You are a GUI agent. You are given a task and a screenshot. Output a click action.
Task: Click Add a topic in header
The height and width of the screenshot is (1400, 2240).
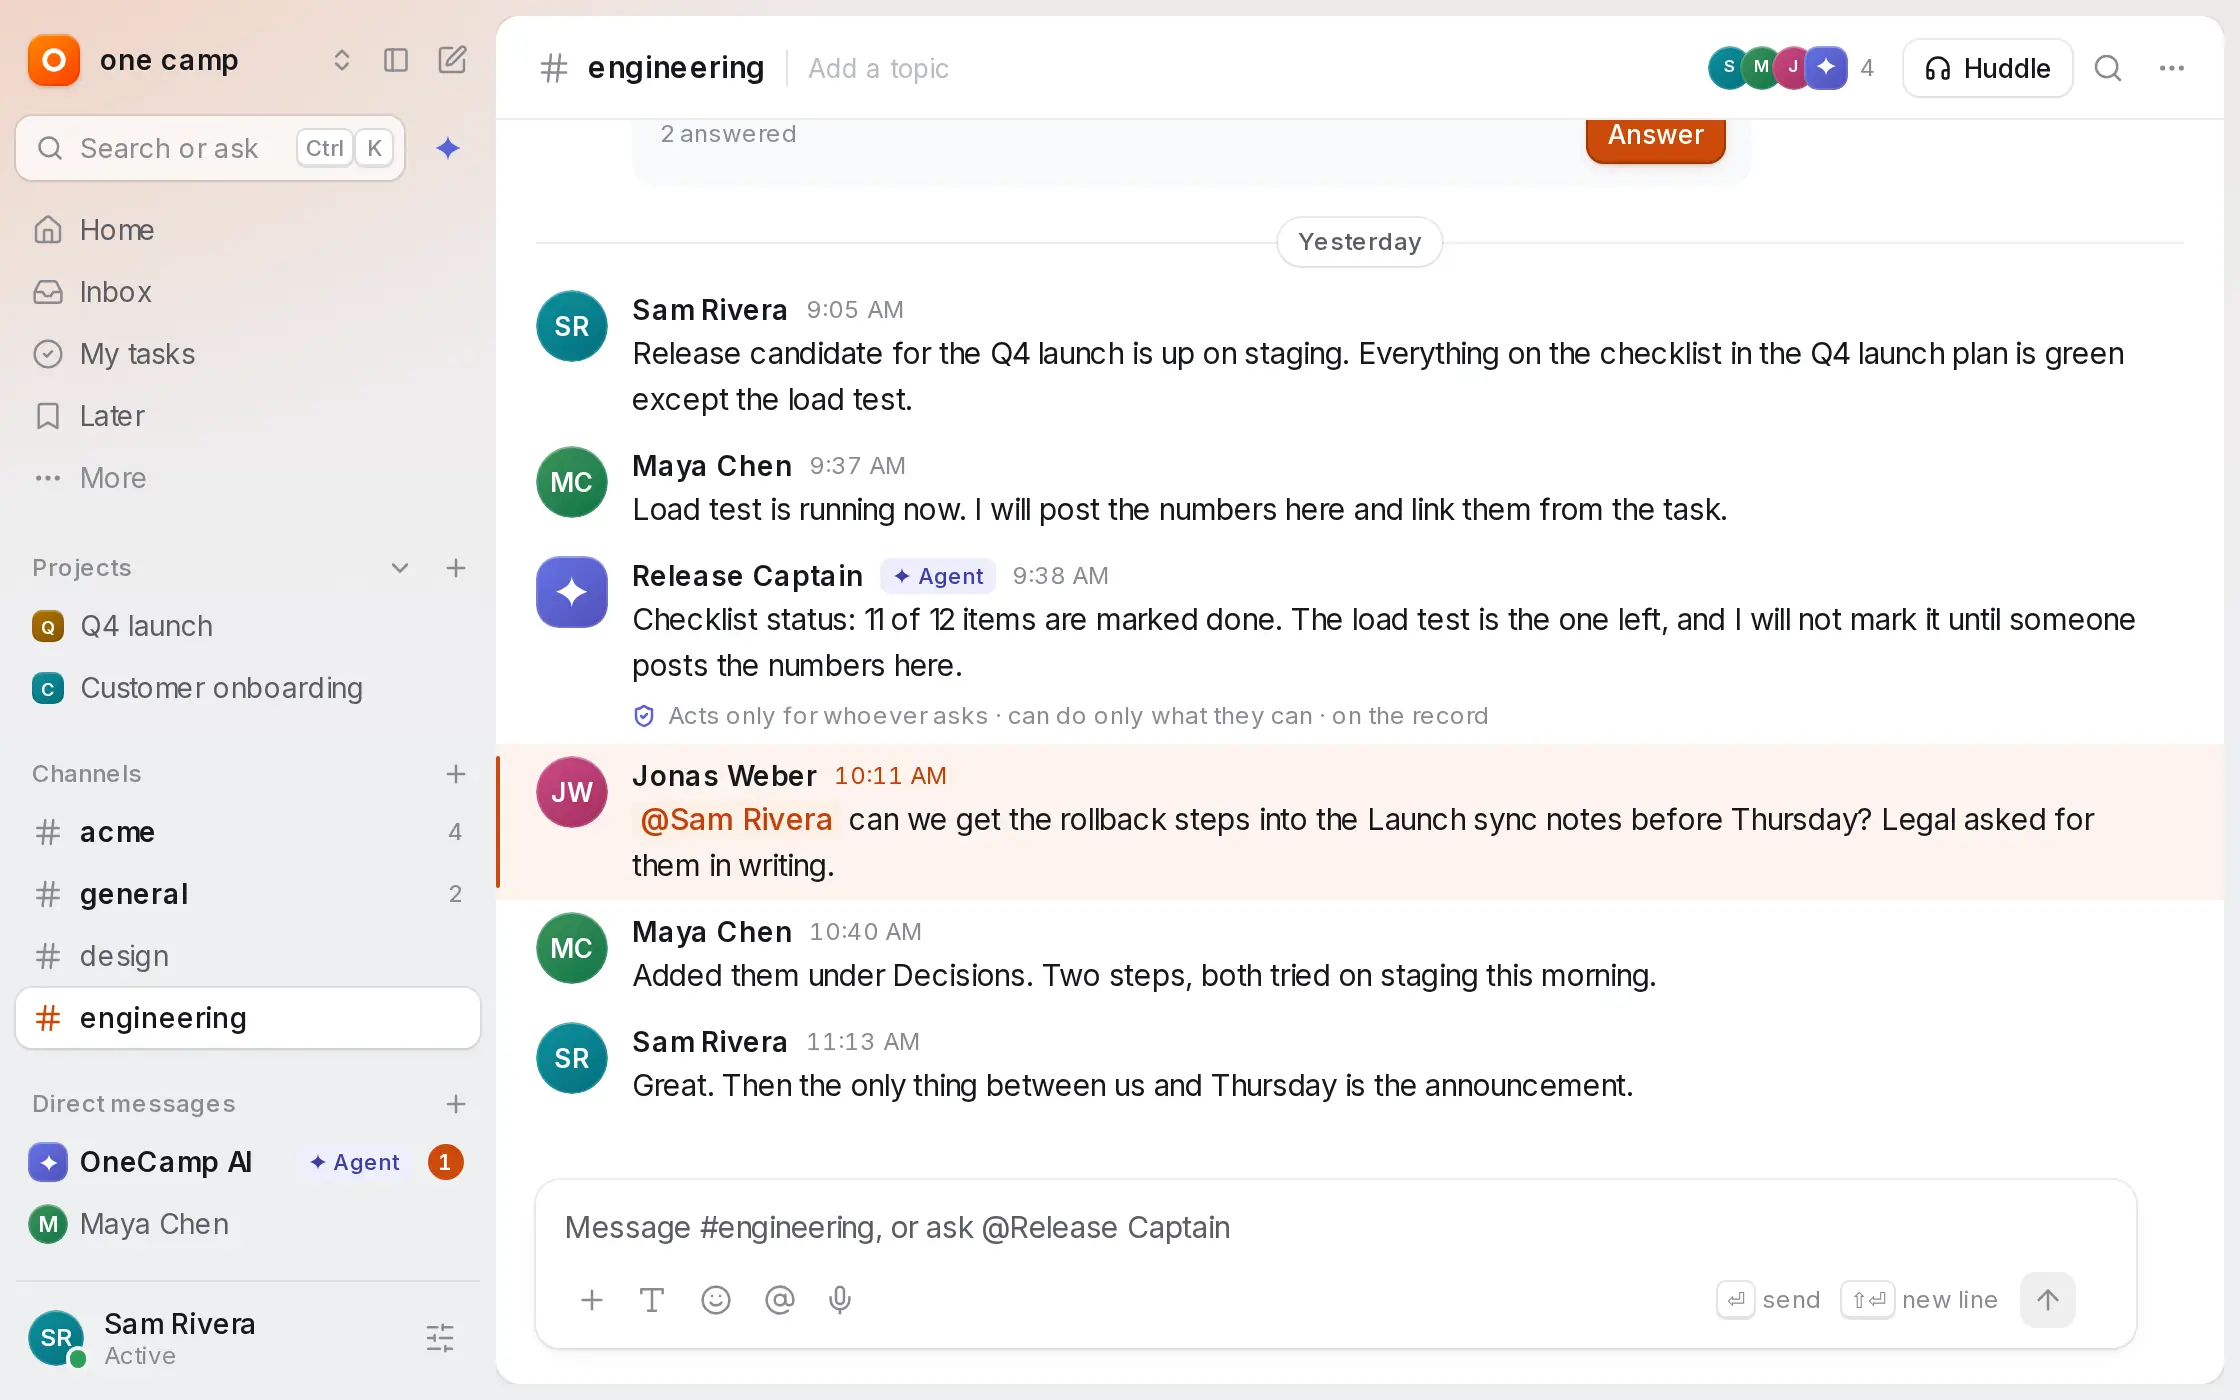click(x=878, y=68)
